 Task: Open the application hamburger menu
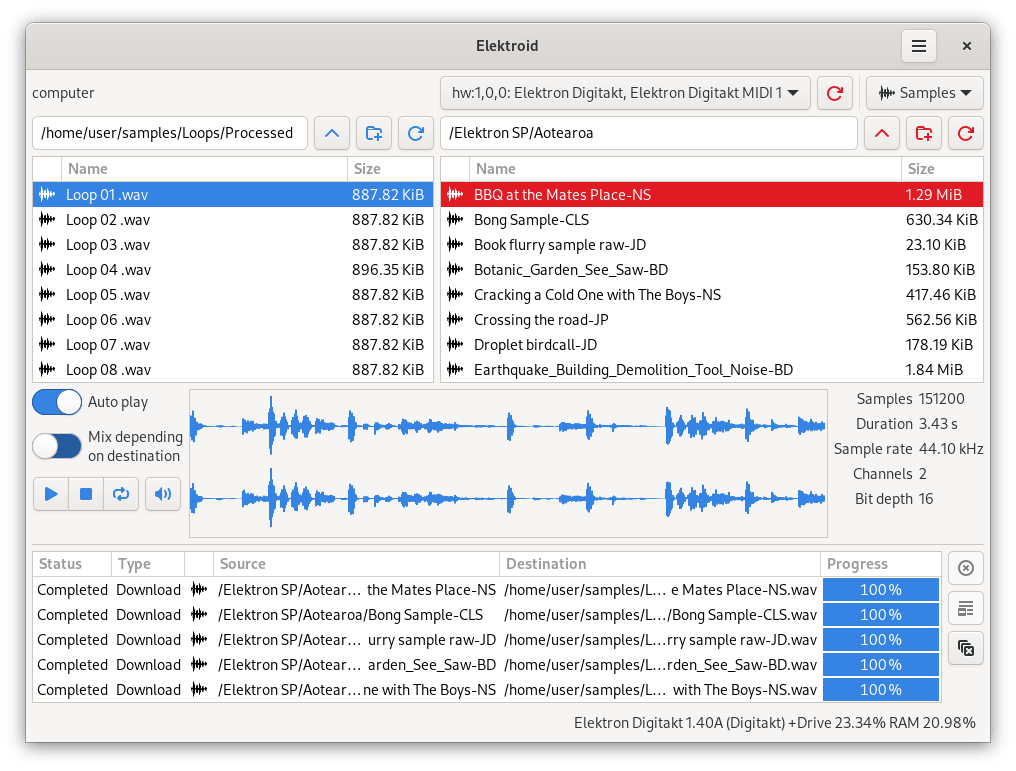point(918,46)
